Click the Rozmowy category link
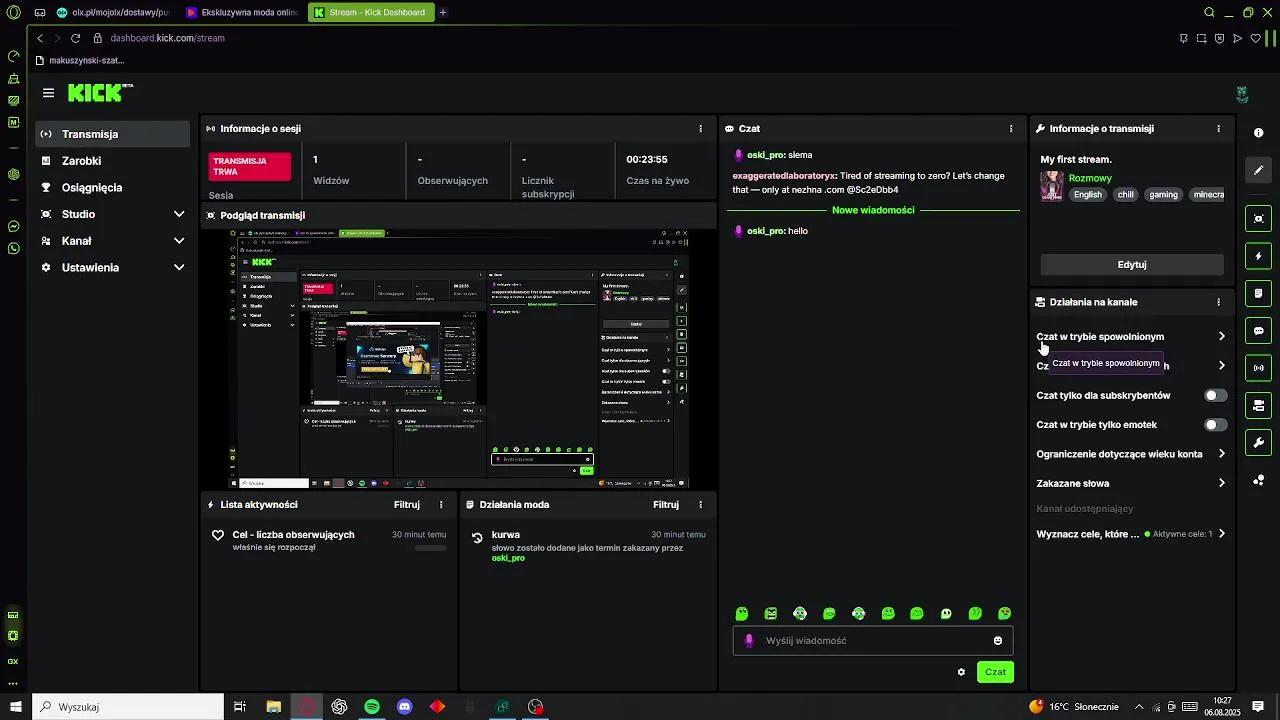Image resolution: width=1280 pixels, height=720 pixels. pos(1090,178)
